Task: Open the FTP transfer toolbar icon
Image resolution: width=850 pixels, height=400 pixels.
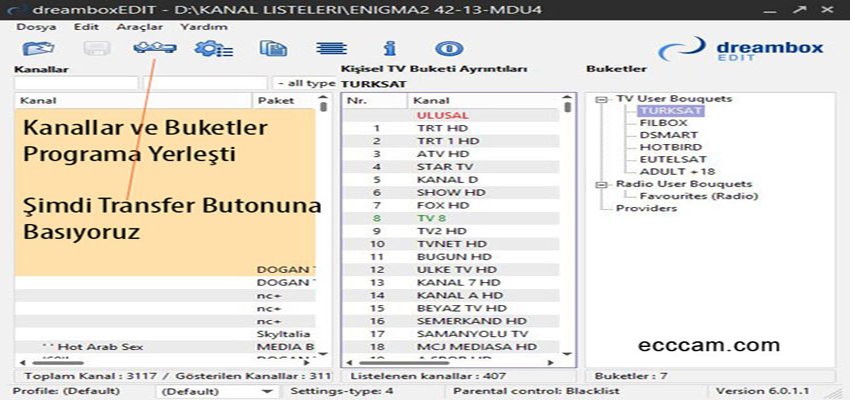Action: pyautogui.click(x=155, y=49)
